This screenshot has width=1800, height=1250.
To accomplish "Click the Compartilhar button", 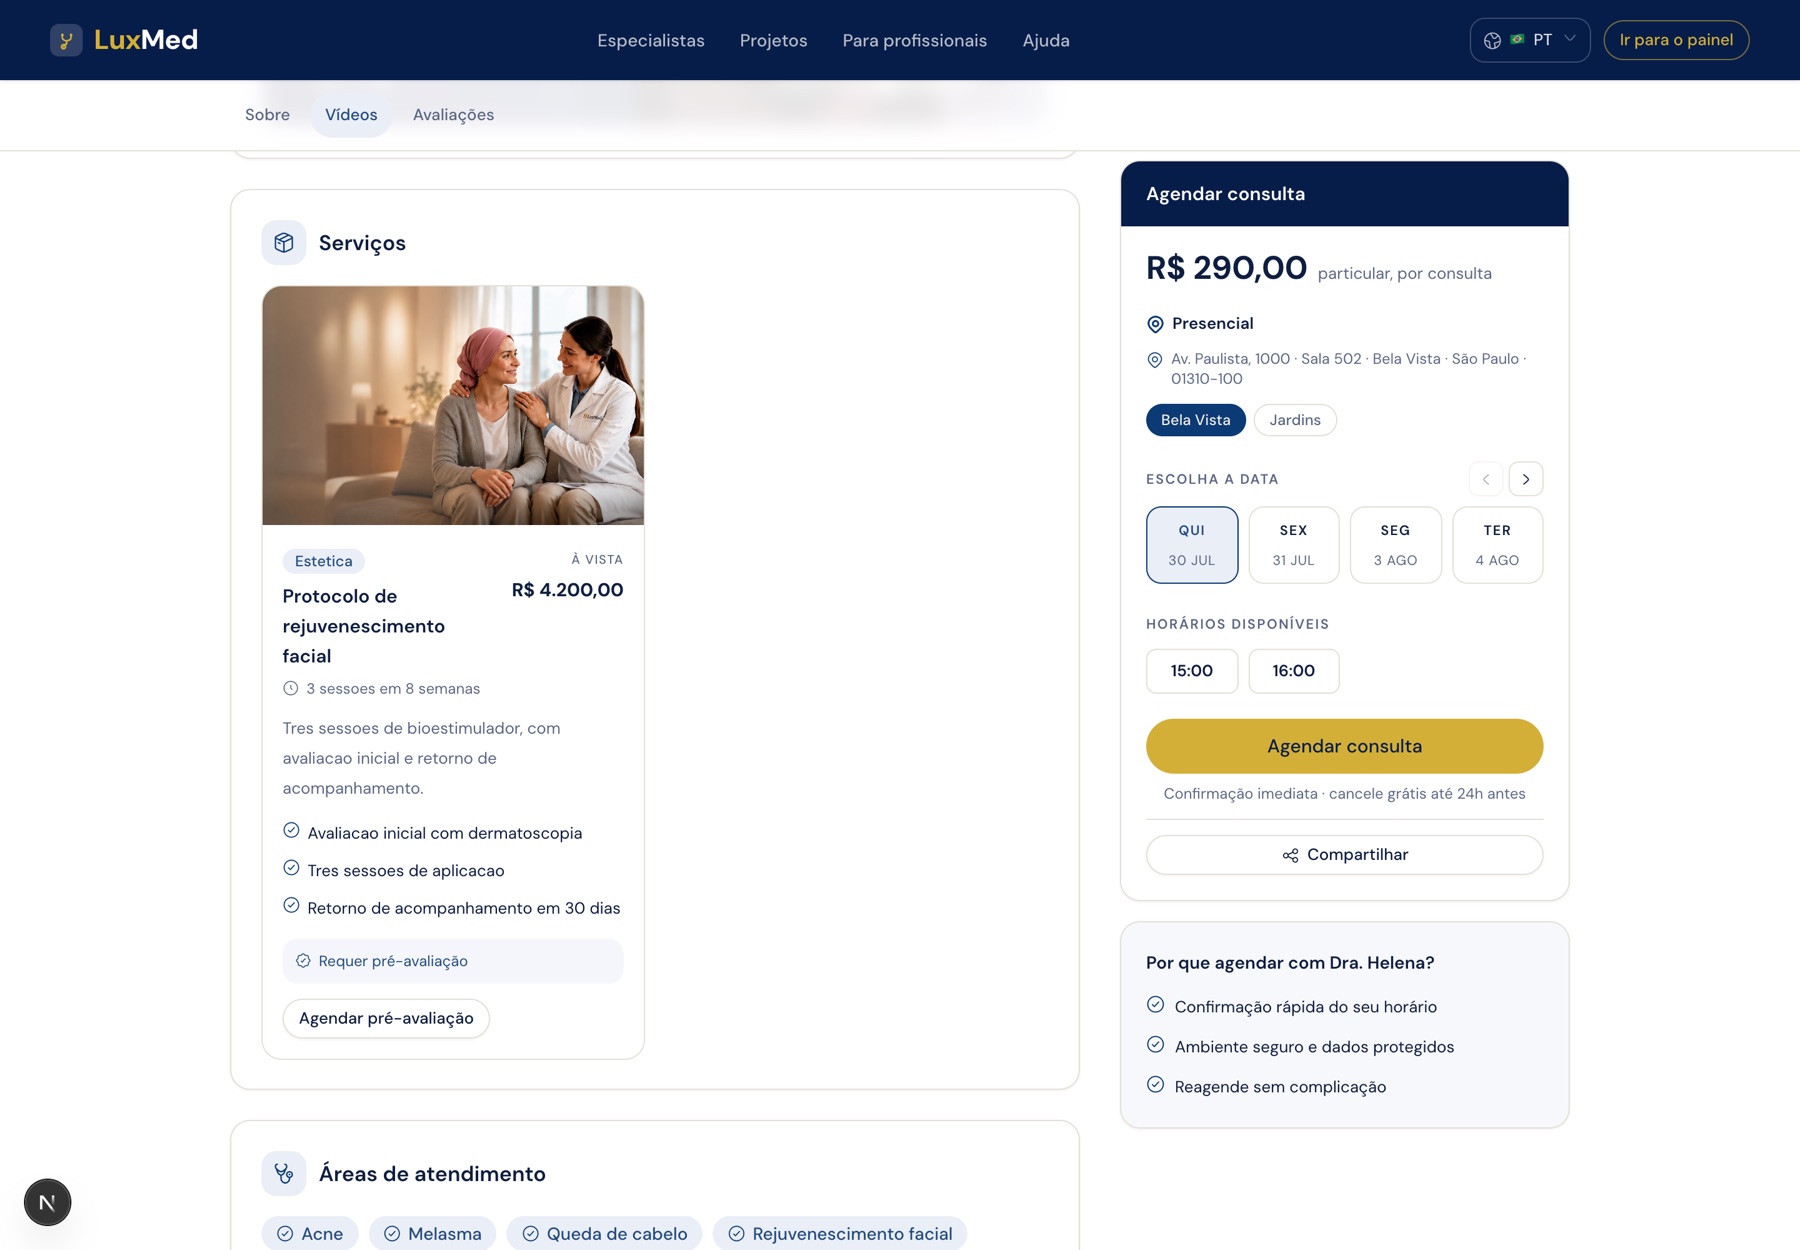I will tap(1344, 855).
